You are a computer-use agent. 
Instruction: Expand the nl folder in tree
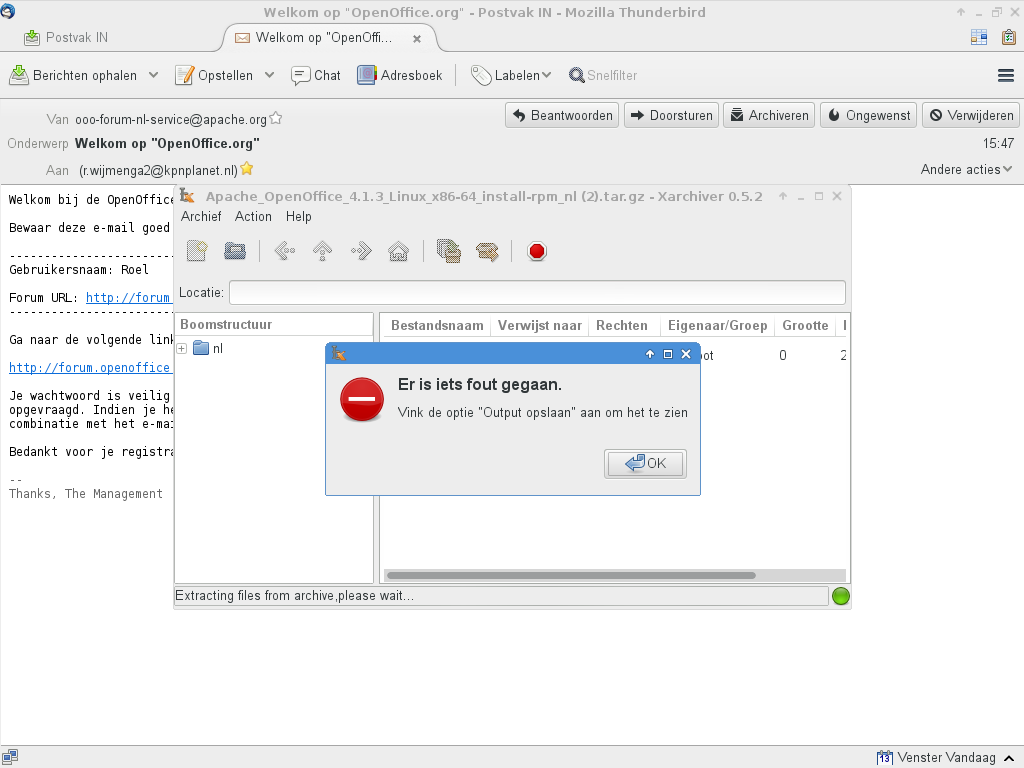point(182,349)
